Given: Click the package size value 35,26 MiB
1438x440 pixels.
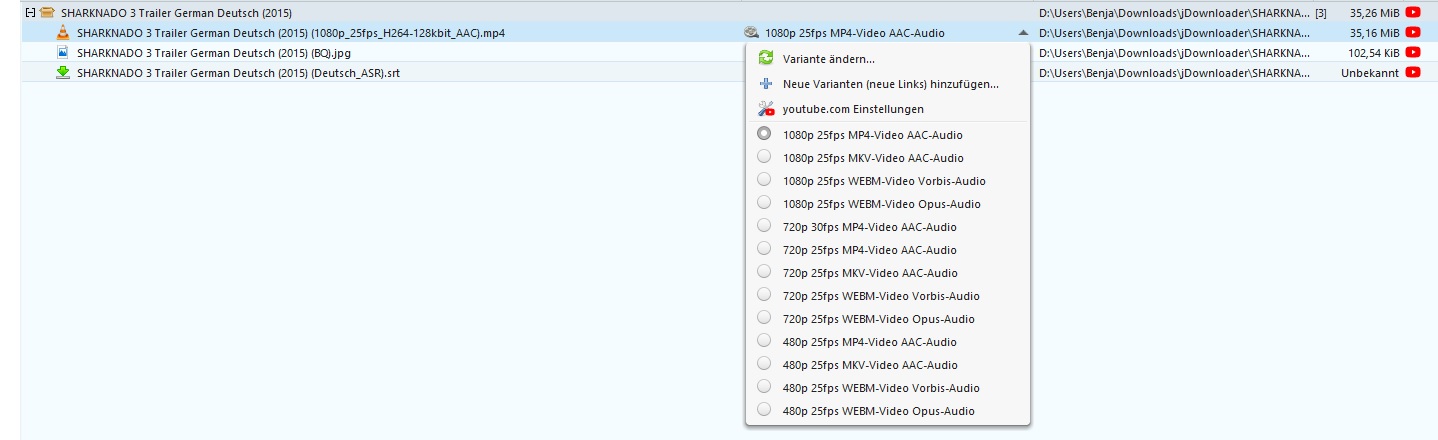Looking at the screenshot, I should [x=1375, y=13].
